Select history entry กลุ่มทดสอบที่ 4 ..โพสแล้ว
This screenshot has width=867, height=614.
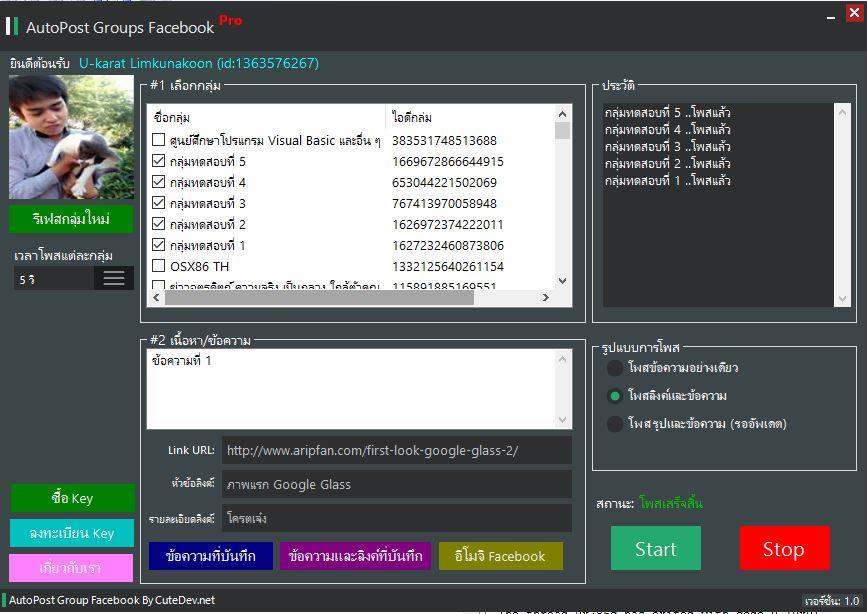click(667, 129)
